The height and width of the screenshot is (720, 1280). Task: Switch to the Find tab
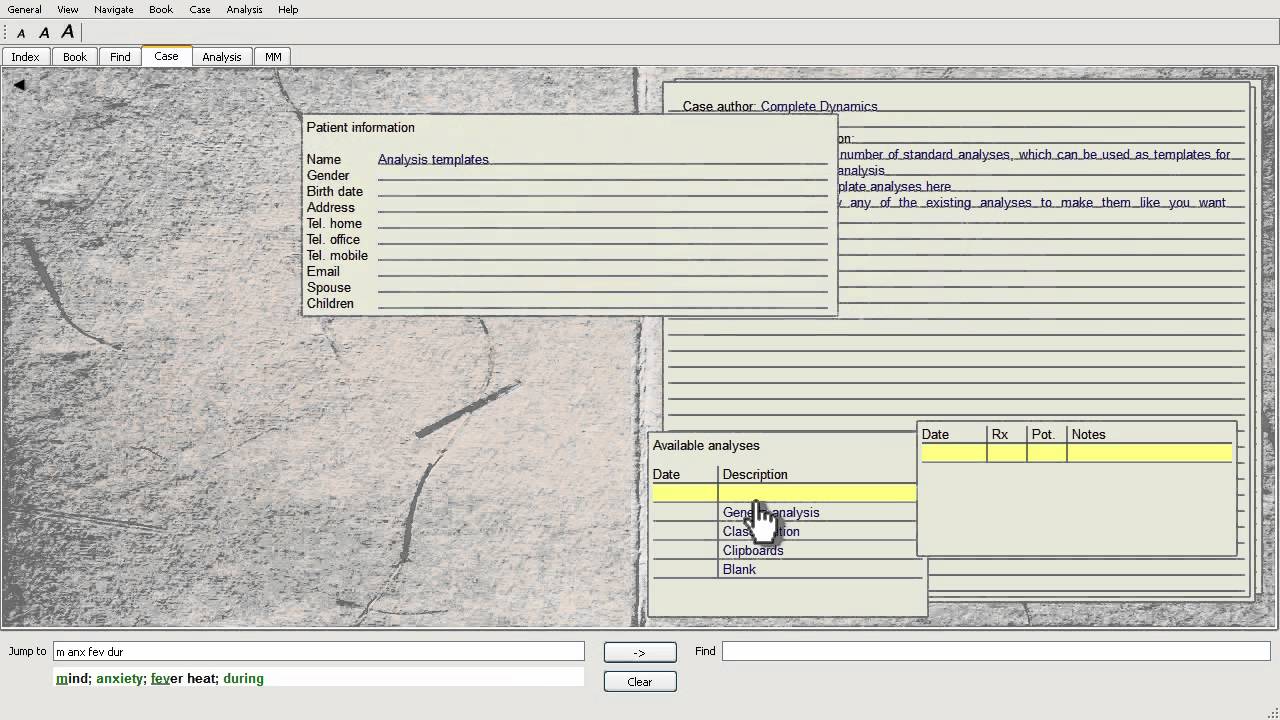tap(120, 57)
